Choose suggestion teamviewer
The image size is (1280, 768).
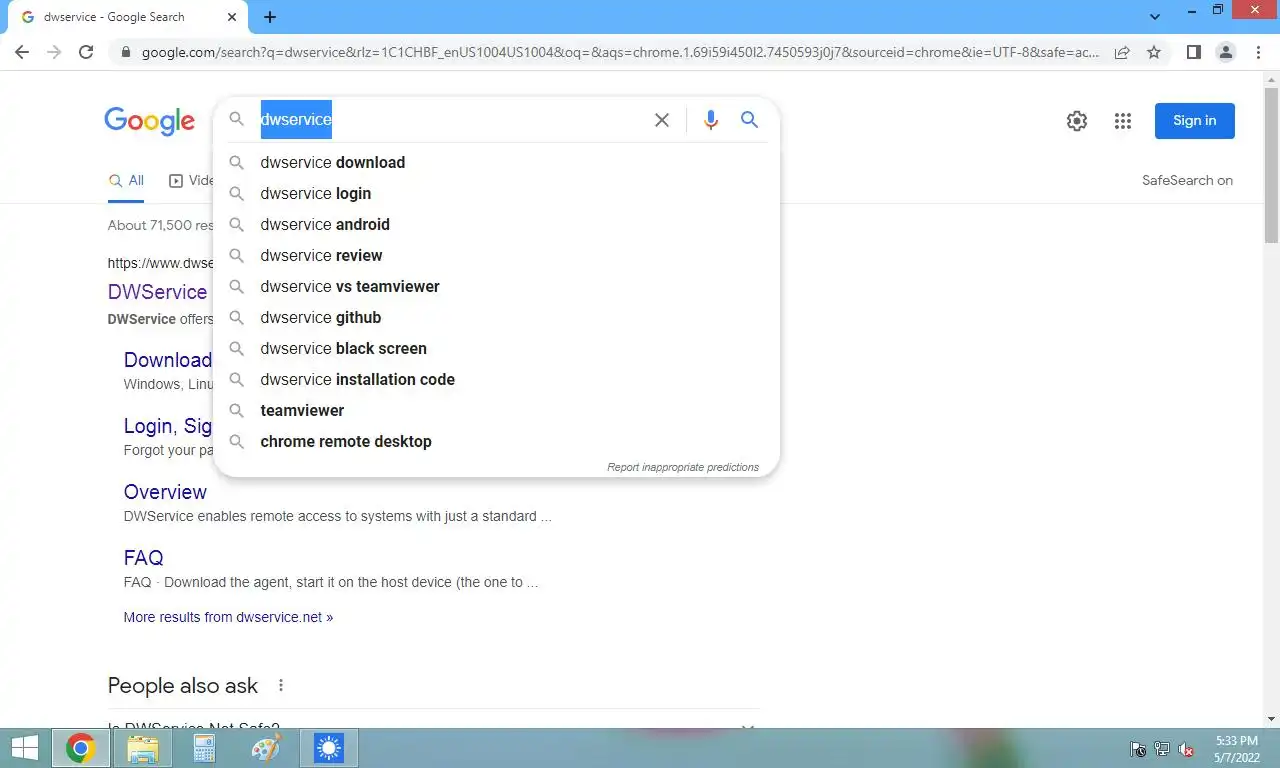(x=496, y=411)
